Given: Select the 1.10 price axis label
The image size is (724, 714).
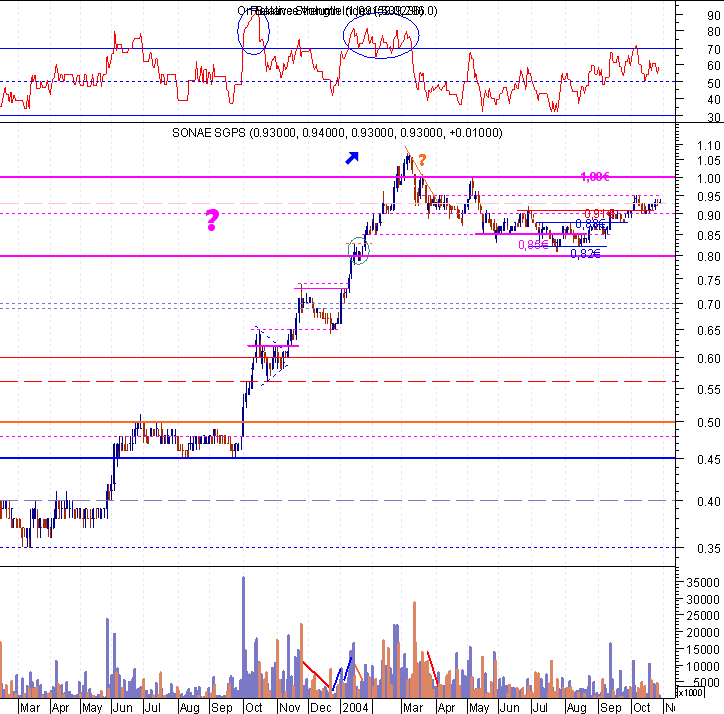Looking at the screenshot, I should click(708, 145).
